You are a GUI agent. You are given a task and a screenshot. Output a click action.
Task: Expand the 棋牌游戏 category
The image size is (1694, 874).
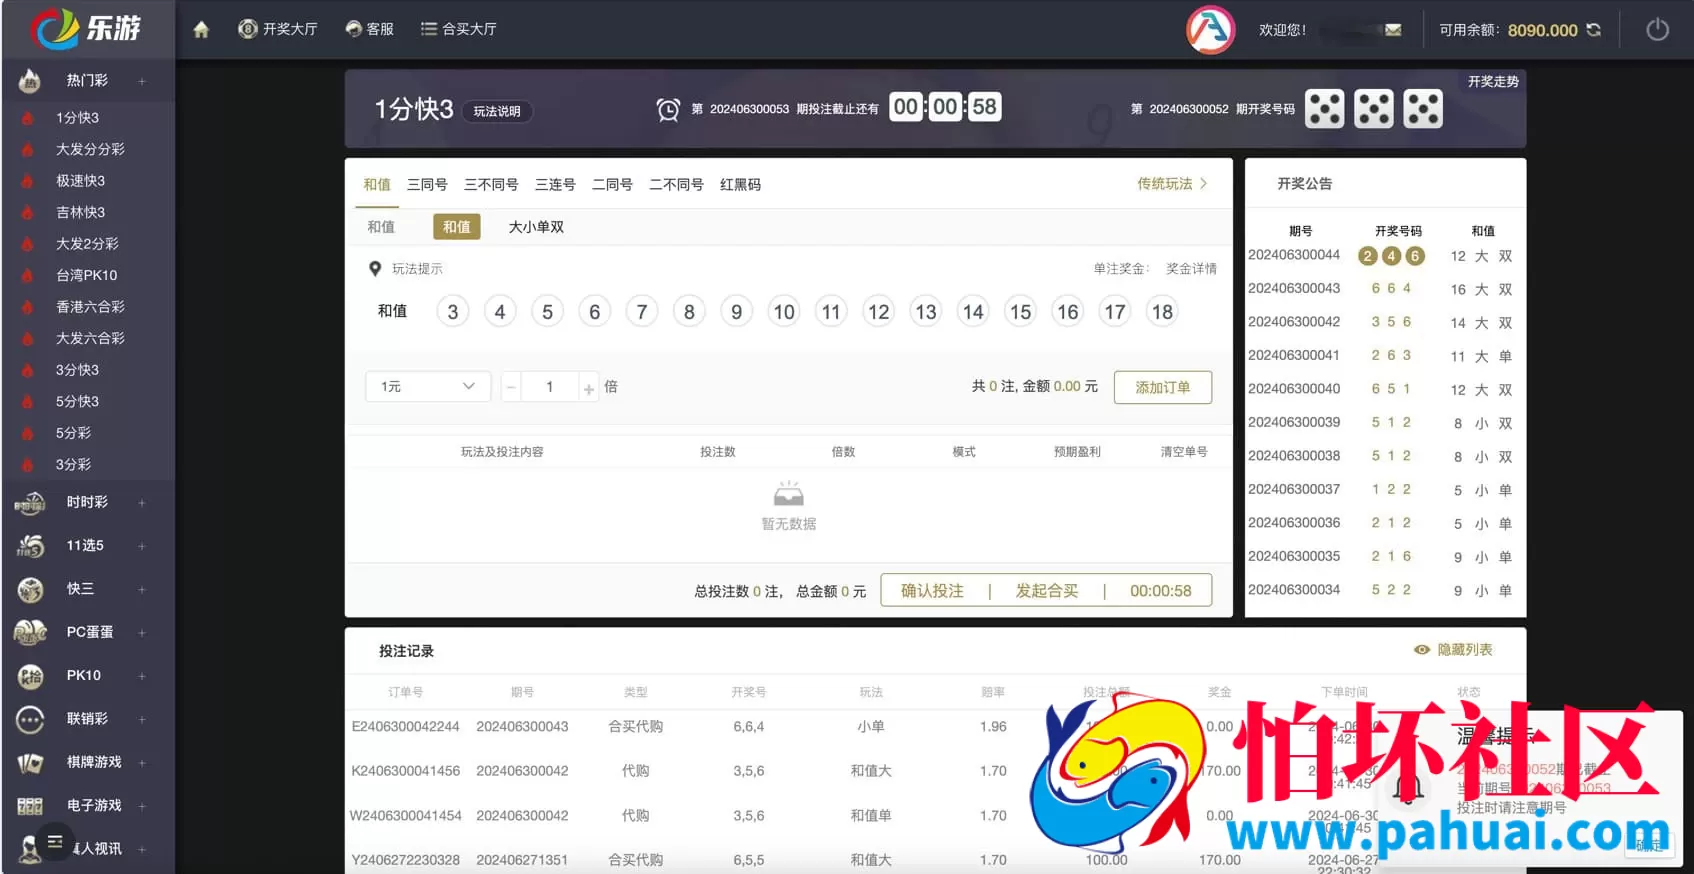pos(142,763)
